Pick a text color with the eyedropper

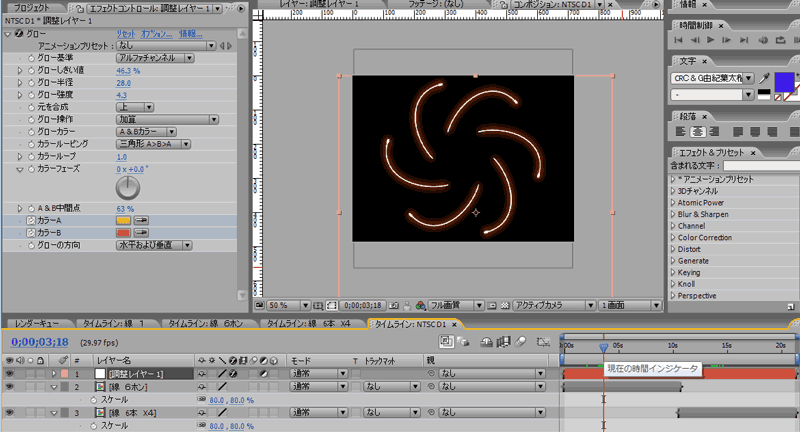click(x=764, y=78)
